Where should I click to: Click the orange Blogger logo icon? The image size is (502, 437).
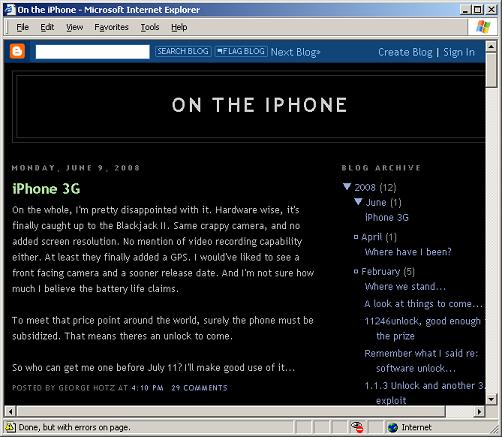coord(17,51)
